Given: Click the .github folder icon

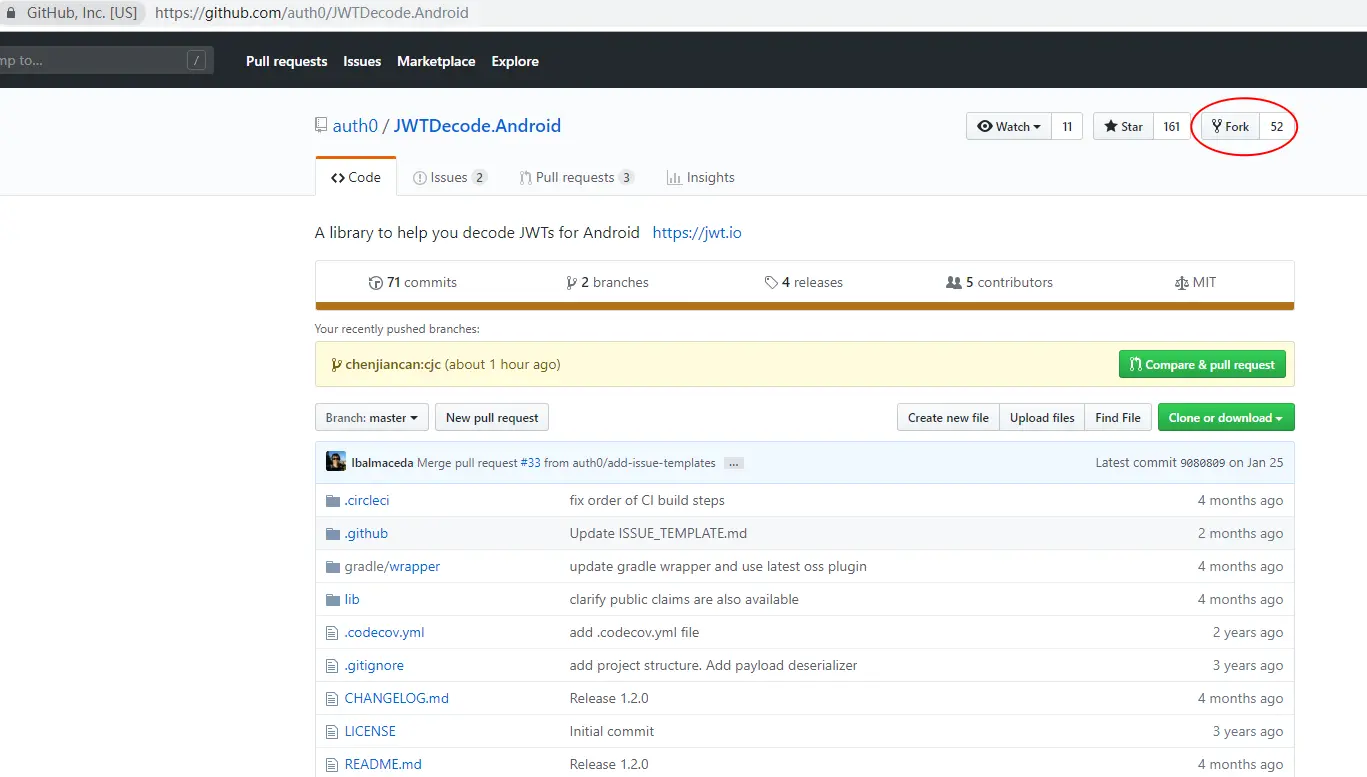Looking at the screenshot, I should [x=333, y=533].
